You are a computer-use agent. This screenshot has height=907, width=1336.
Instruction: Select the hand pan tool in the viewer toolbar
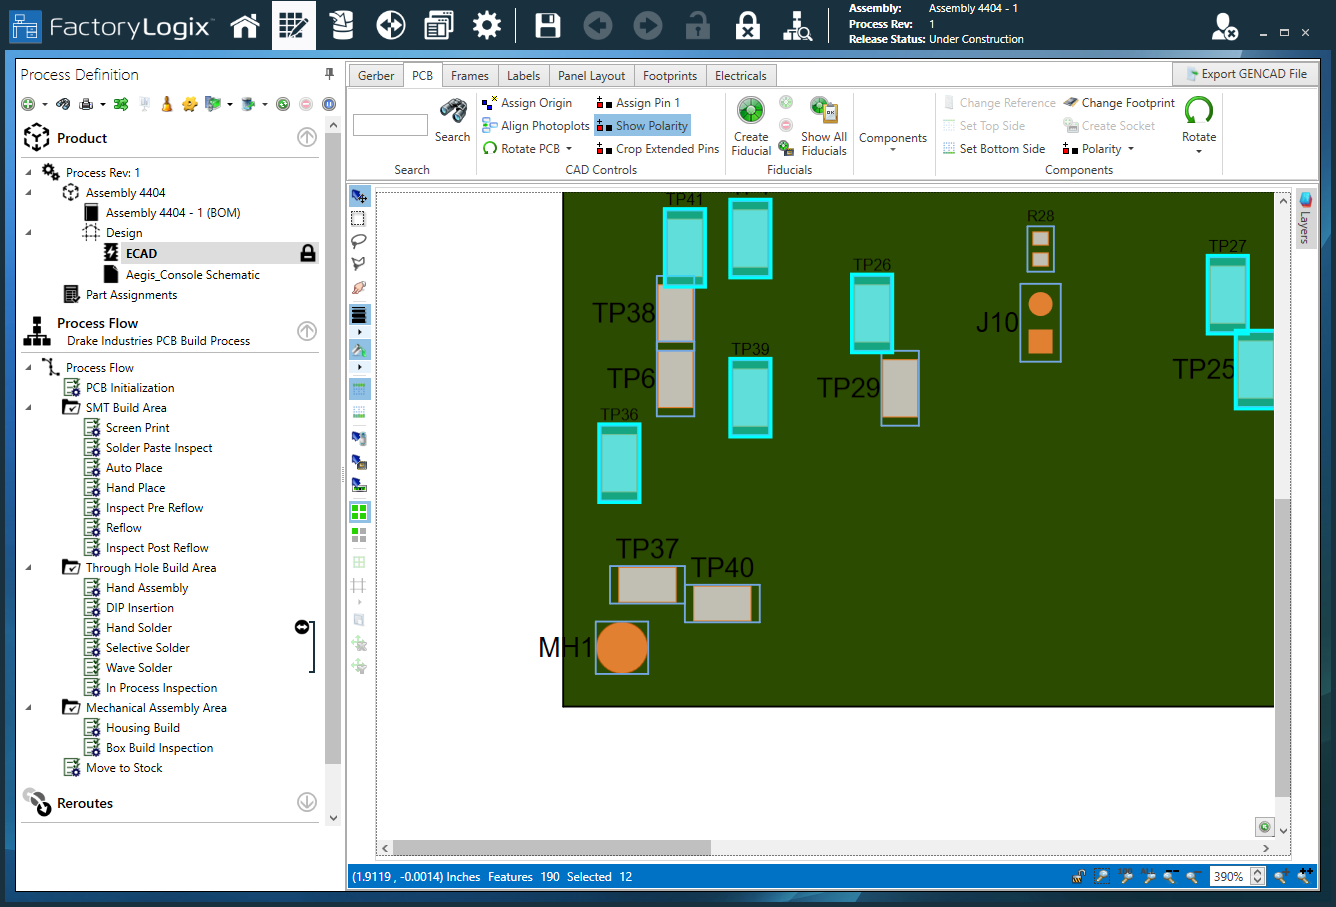(359, 287)
